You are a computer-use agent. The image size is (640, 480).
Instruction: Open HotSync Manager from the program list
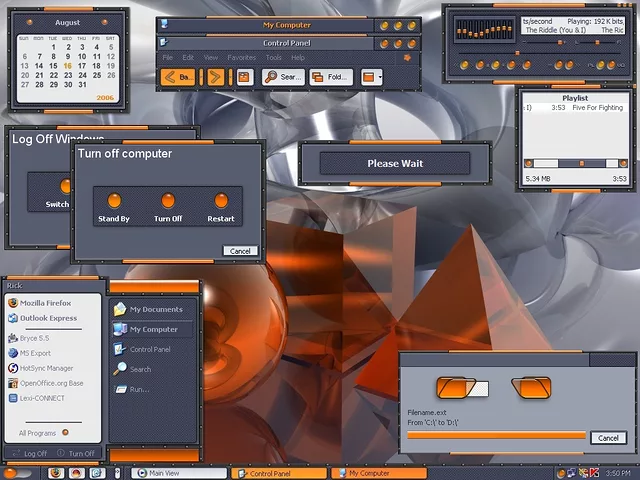point(46,368)
